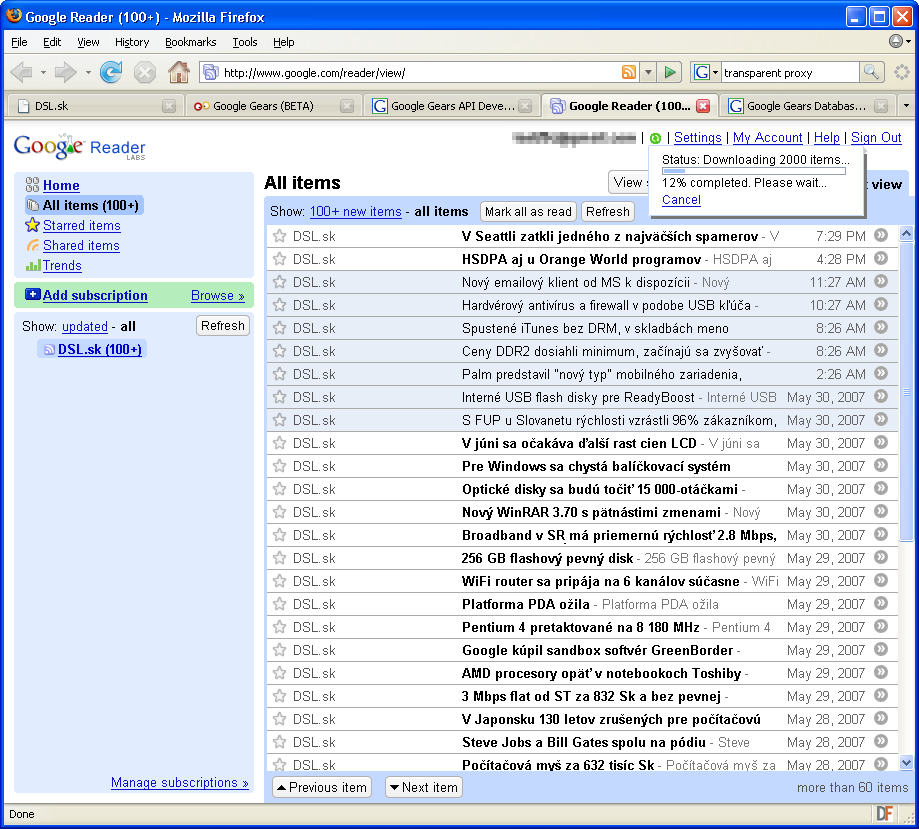Screen dimensions: 919x829
Task: Click the Google Reader logo
Action: tap(79, 147)
